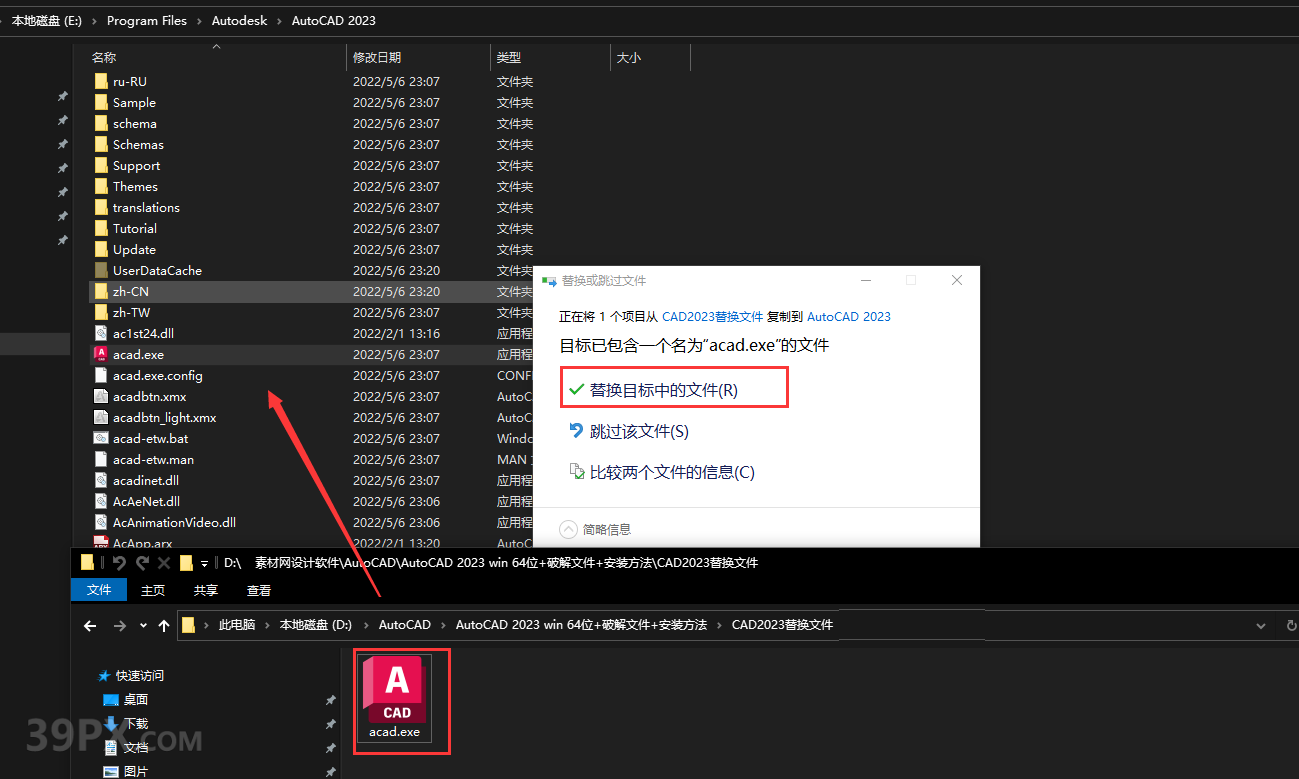
Task: Select 图片 in navigation pane
Action: [x=136, y=771]
